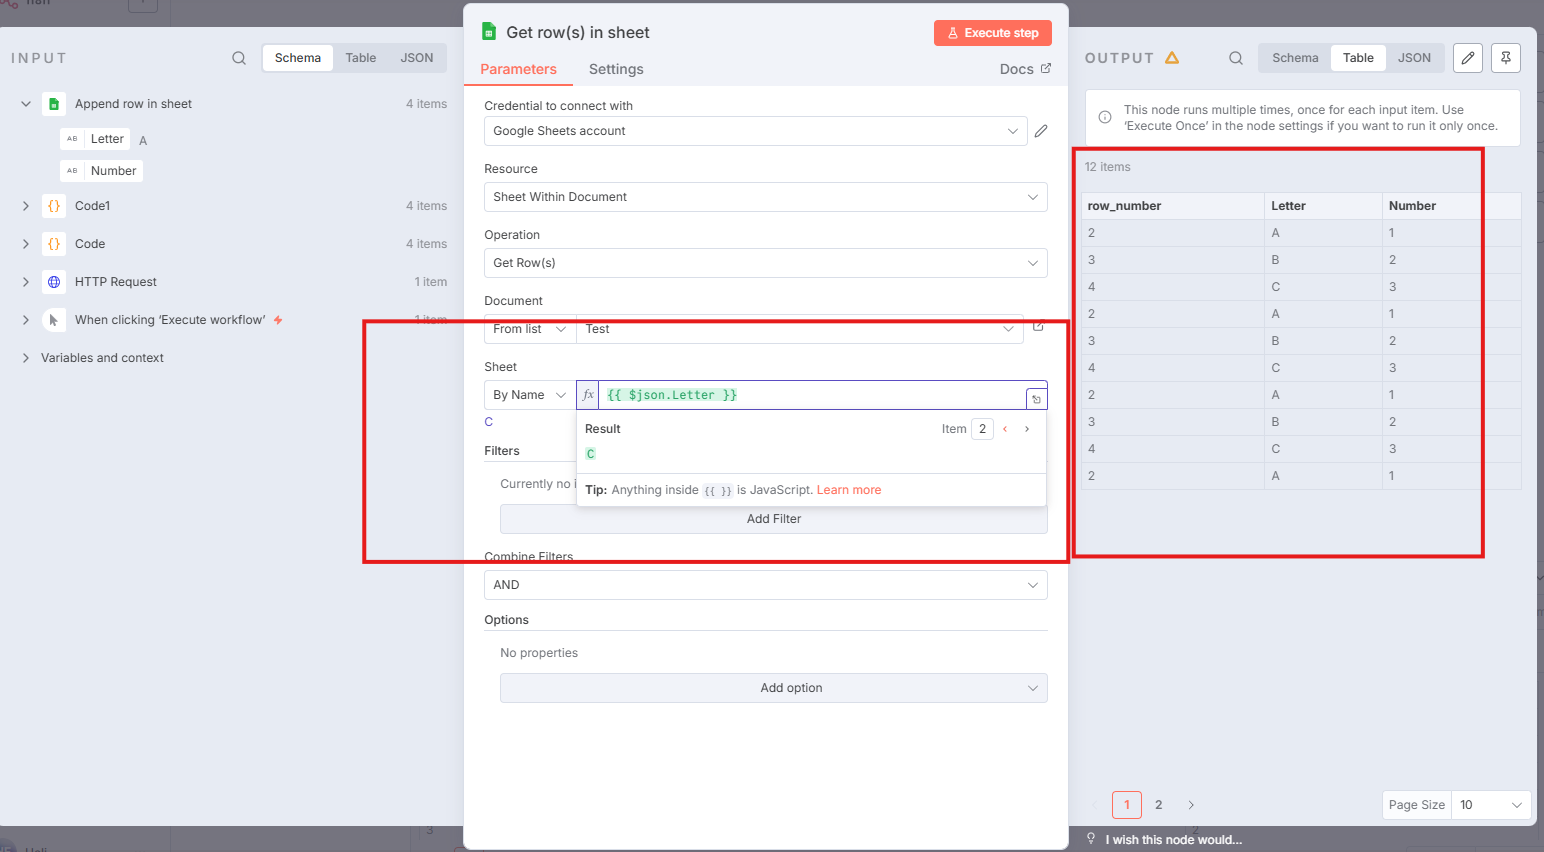Click the edit output pencil icon
This screenshot has width=1544, height=852.
pos(1467,58)
